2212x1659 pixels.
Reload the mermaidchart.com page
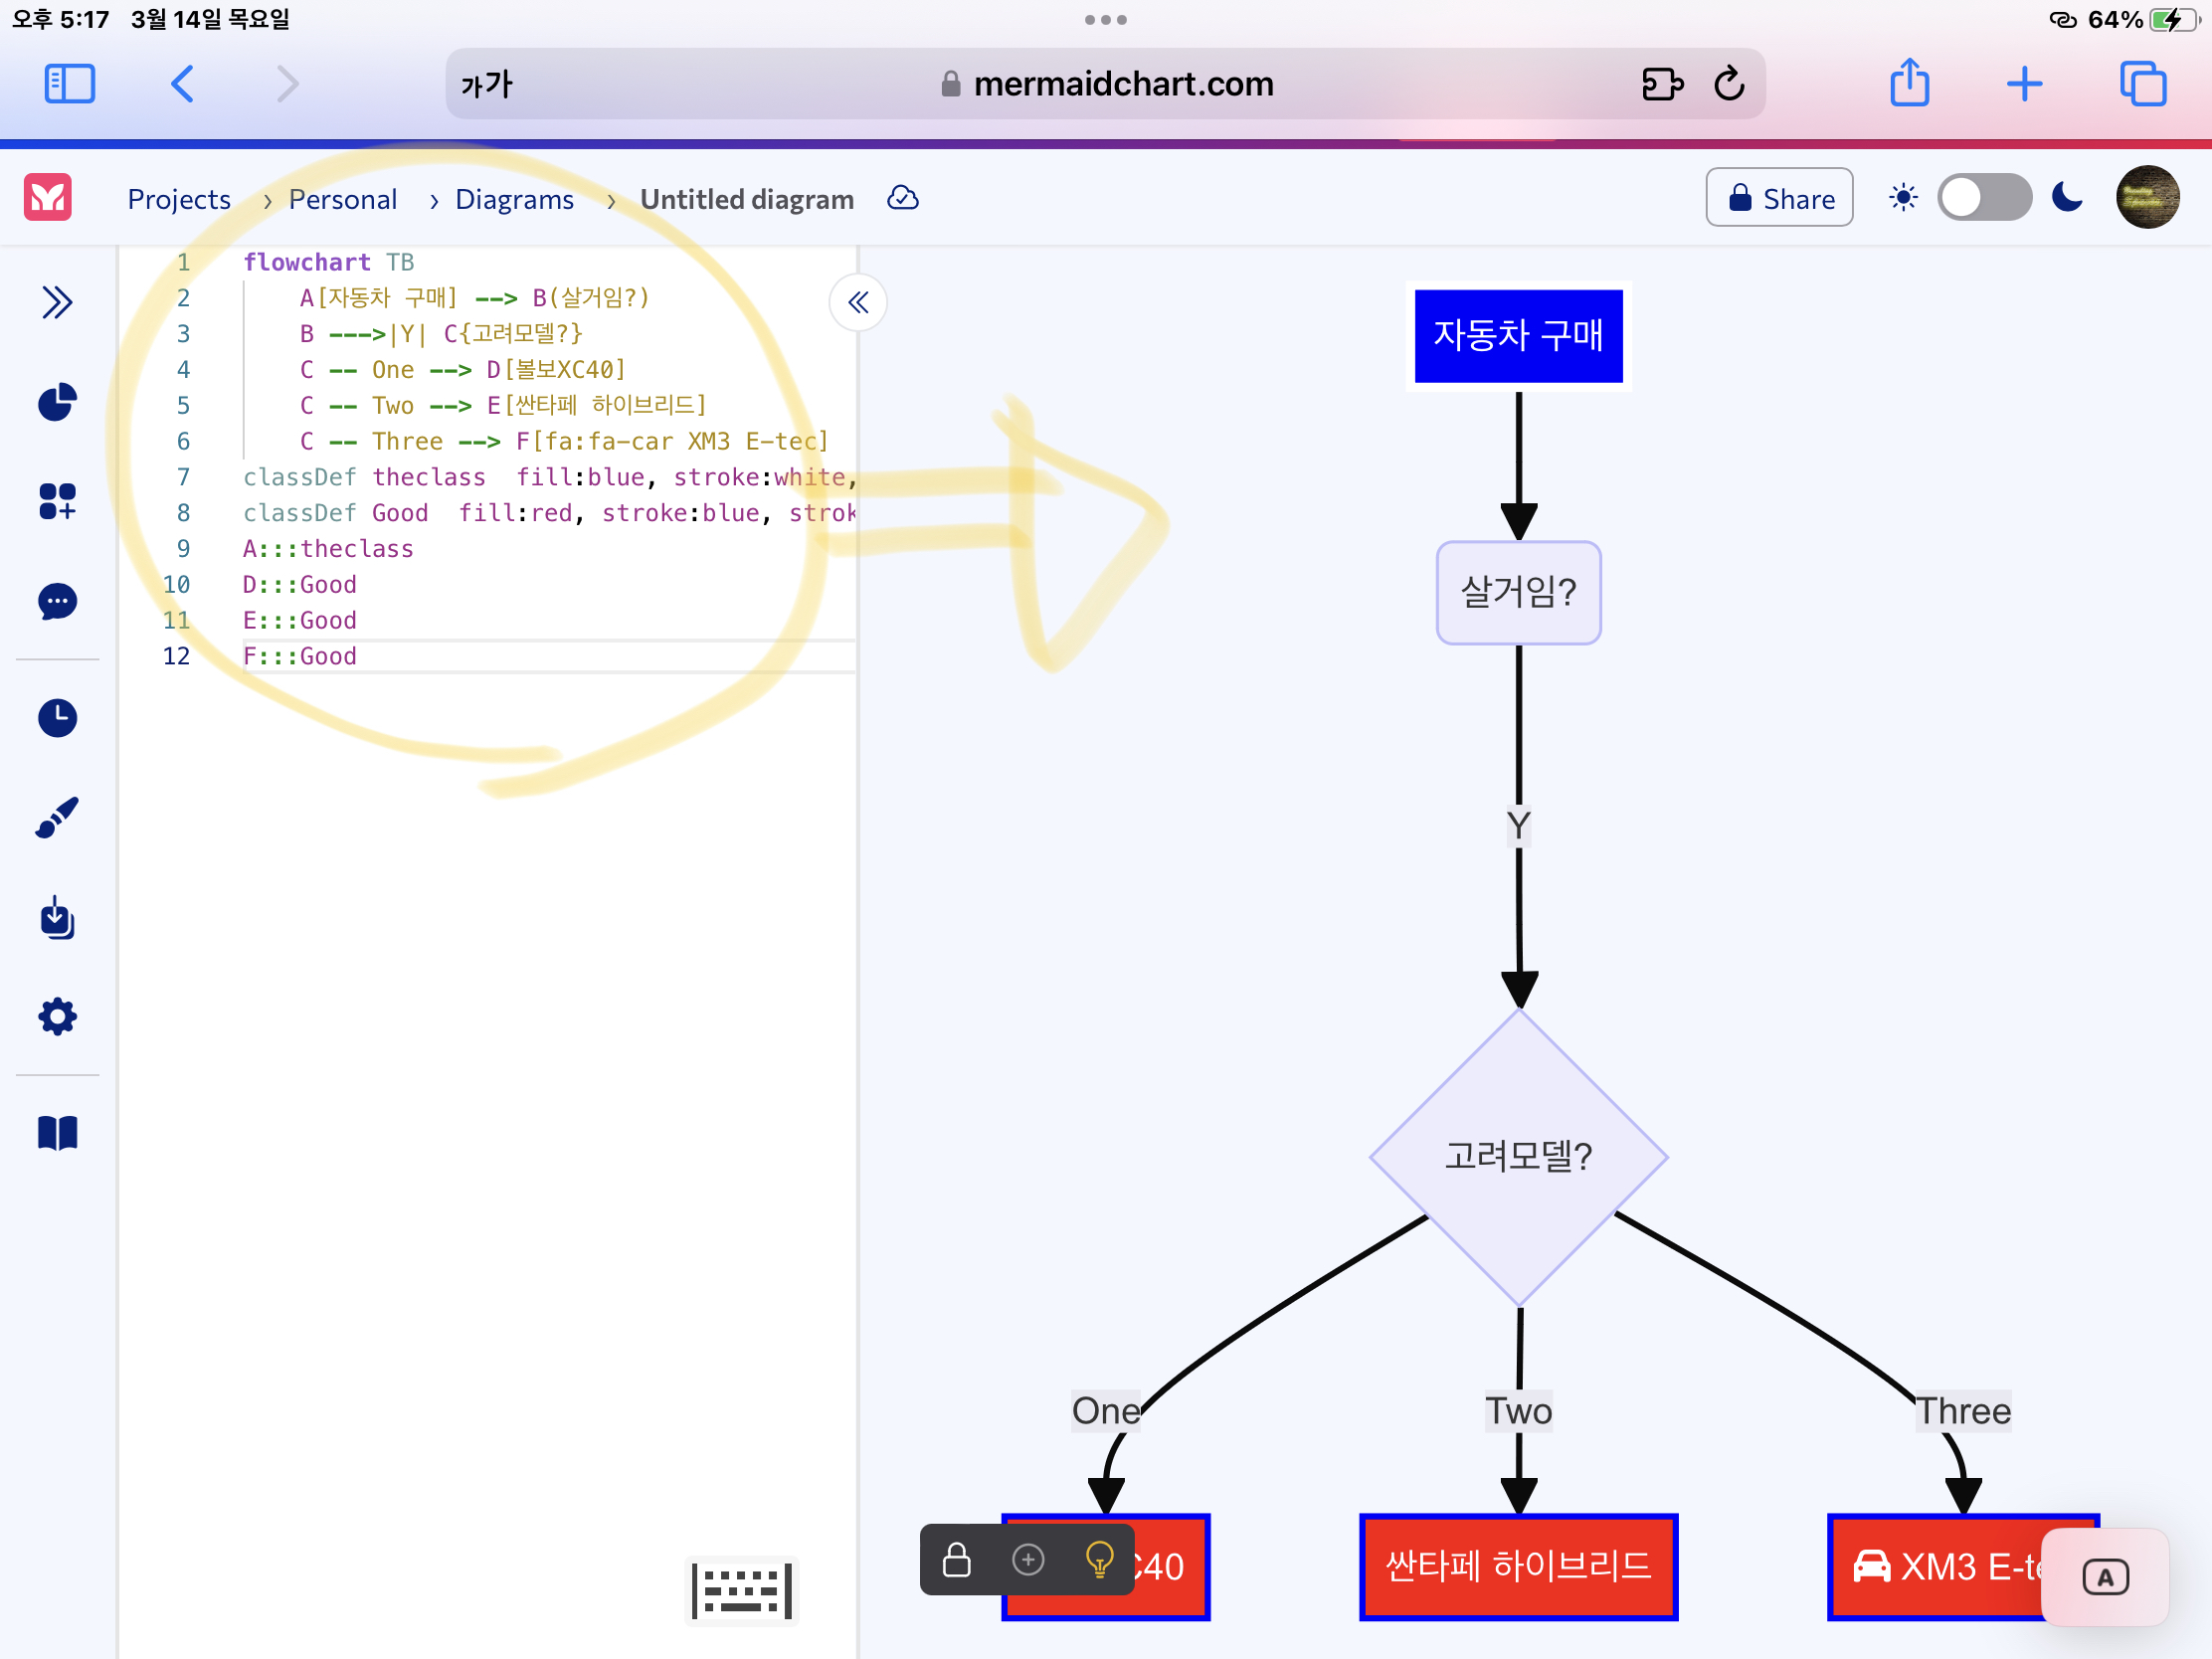(1729, 84)
